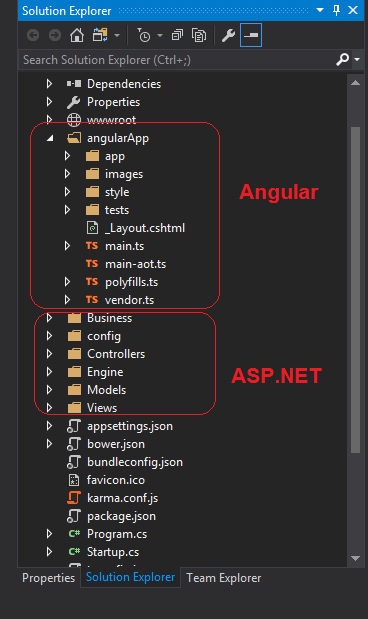
Task: Open the Pending Changes Filter dropdown arrow
Action: [160, 36]
